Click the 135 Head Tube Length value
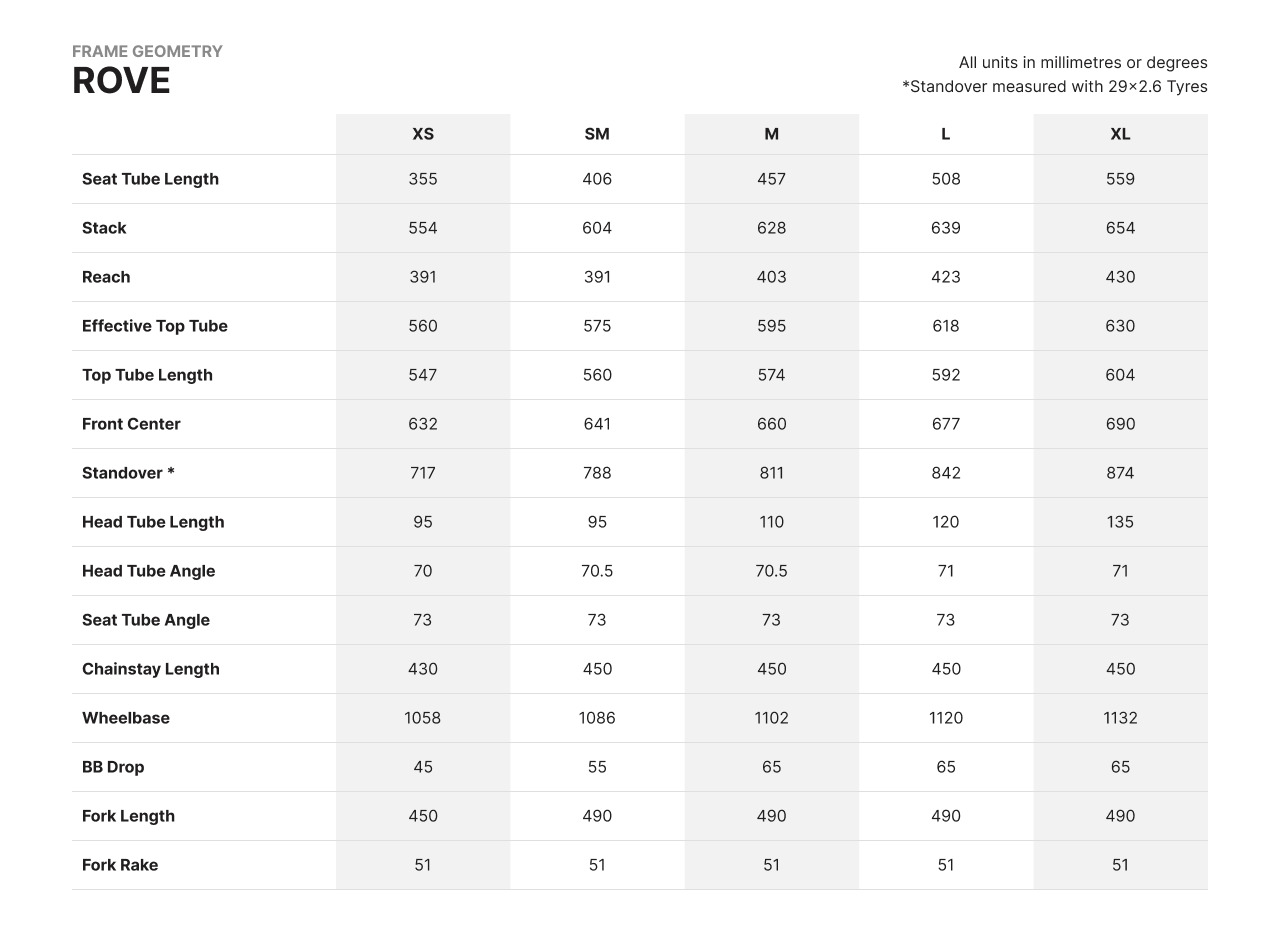The width and height of the screenshot is (1280, 932). pos(1120,522)
